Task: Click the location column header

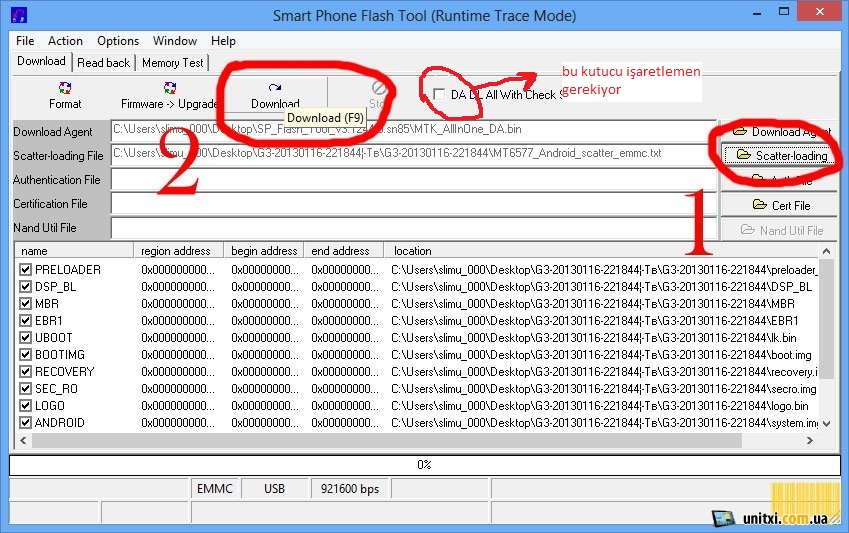Action: [601, 251]
